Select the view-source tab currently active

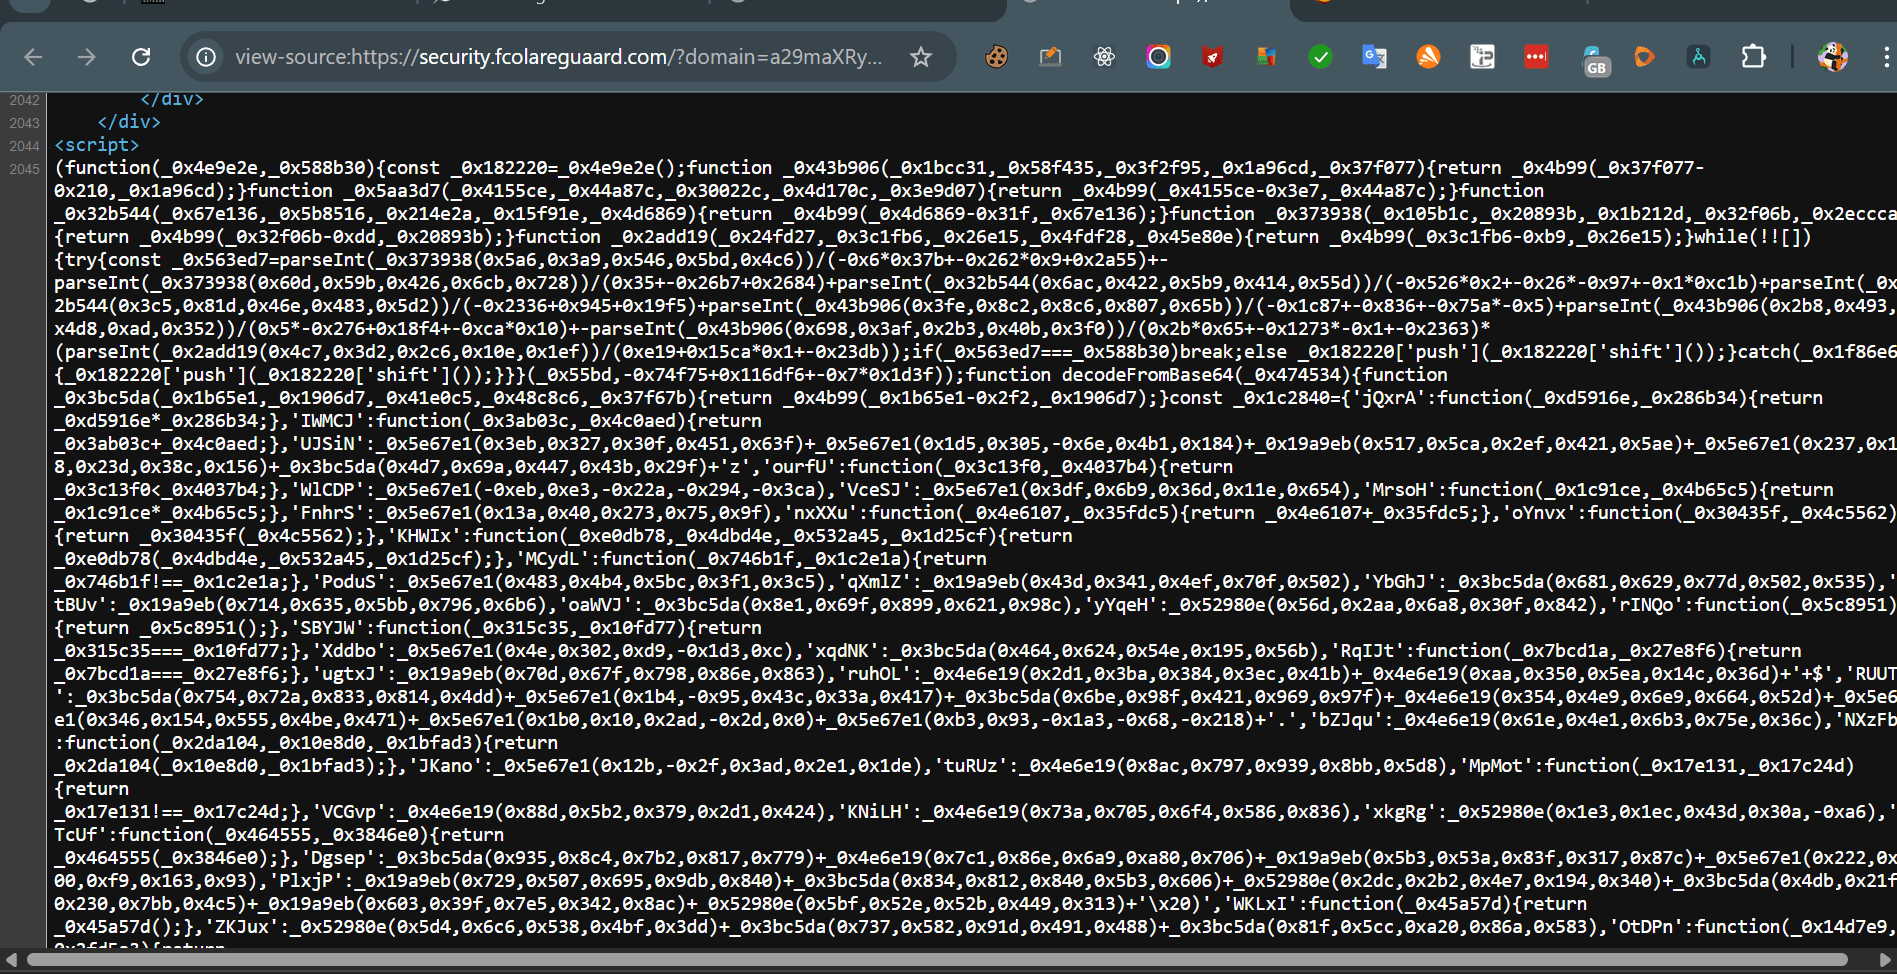coord(1150,10)
